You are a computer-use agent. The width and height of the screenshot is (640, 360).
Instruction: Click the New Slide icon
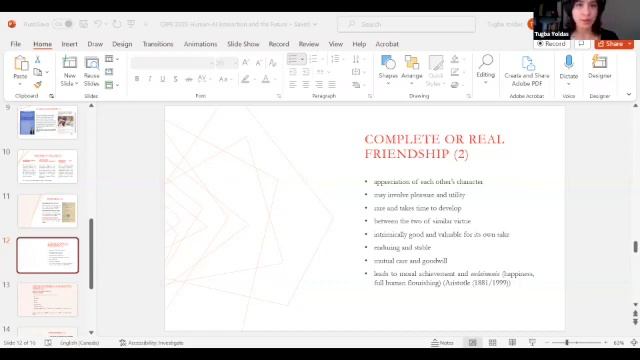69,62
